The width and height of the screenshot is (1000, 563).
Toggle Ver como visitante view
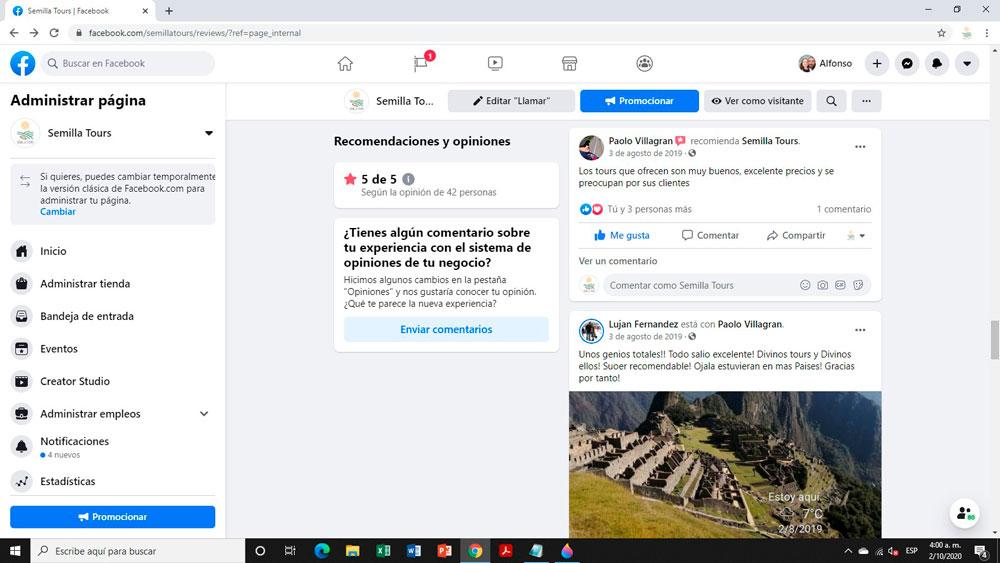758,101
